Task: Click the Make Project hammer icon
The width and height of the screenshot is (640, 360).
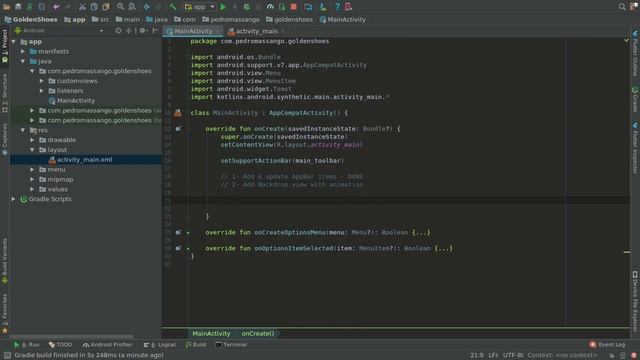Action: (173, 7)
